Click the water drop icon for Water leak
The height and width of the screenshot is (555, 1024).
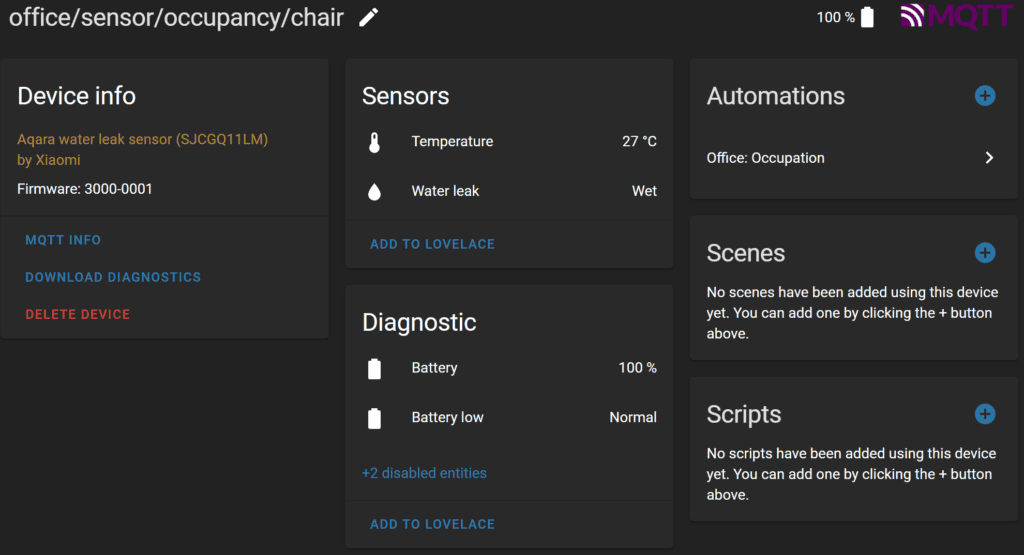coord(374,191)
